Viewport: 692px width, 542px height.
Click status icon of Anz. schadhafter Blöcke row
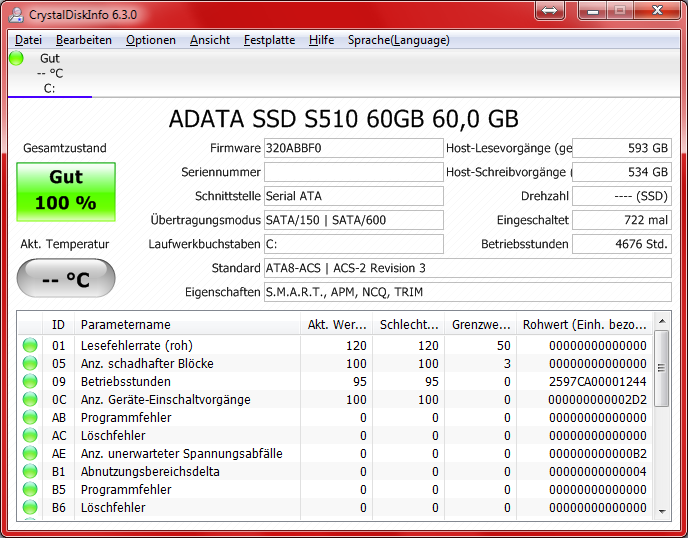30,363
